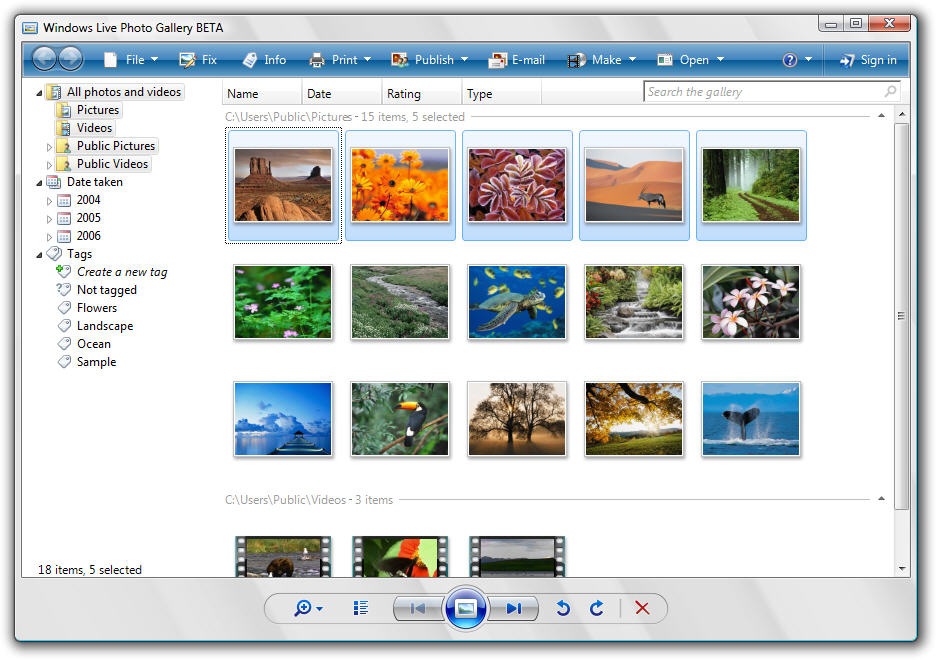936x660 pixels.
Task: Click the thumbnail view list icon
Action: click(x=361, y=608)
